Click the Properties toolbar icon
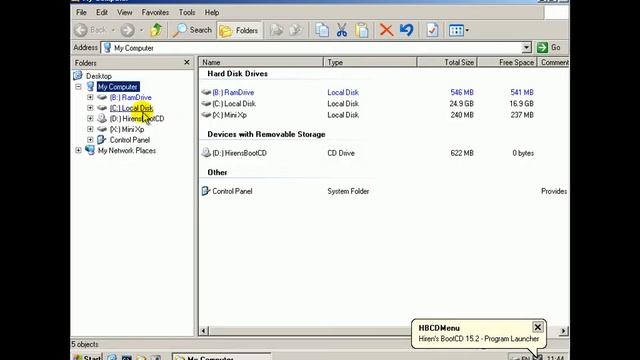The width and height of the screenshot is (640, 360). tap(432, 30)
